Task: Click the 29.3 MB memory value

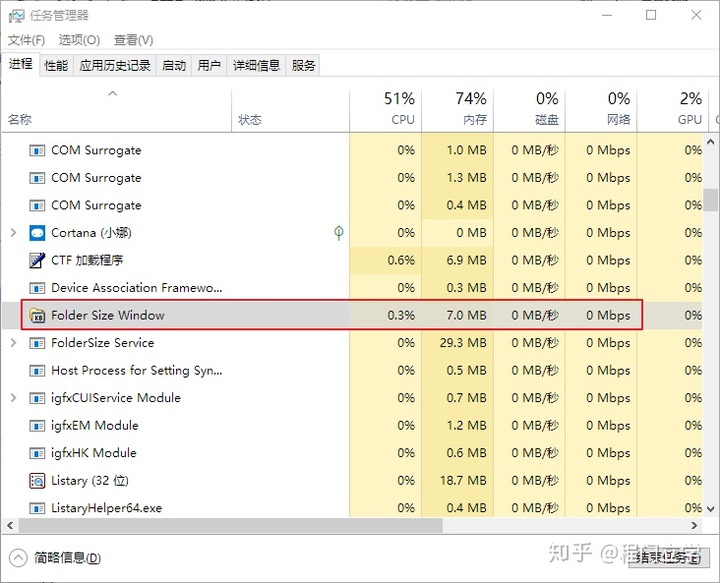Action: tap(463, 343)
